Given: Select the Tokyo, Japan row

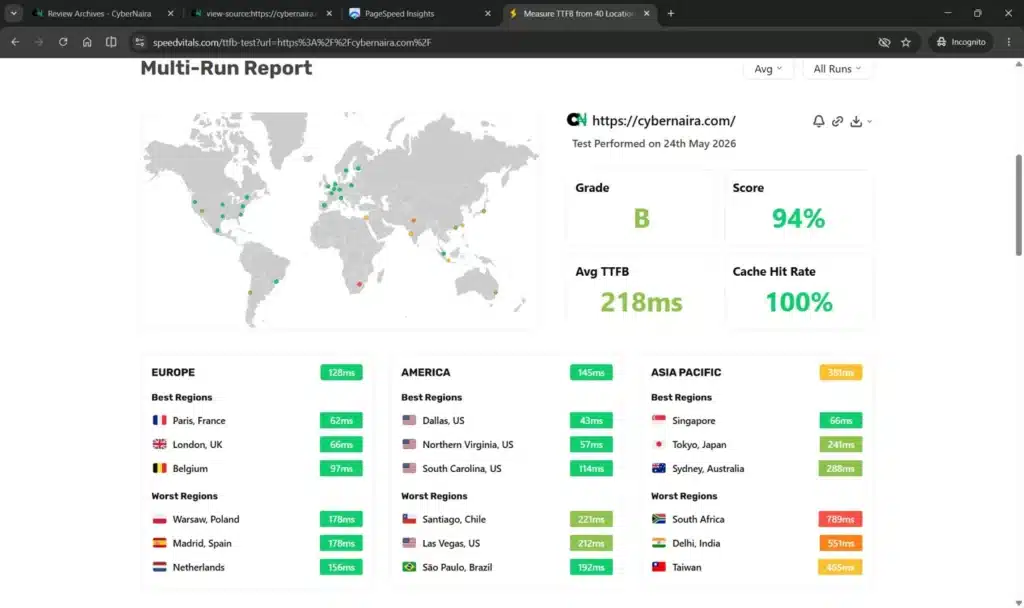Looking at the screenshot, I should [x=756, y=445].
